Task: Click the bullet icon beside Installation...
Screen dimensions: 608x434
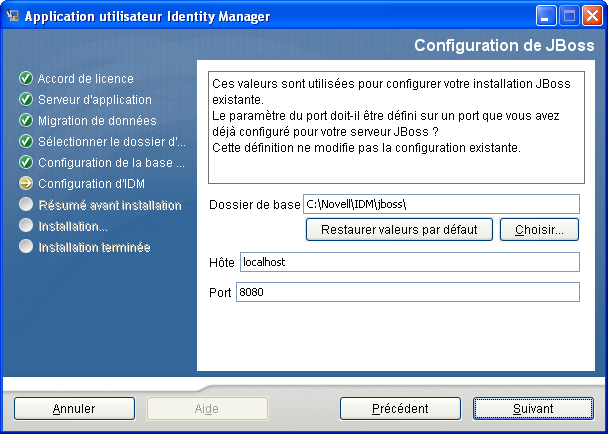Action: tap(25, 226)
